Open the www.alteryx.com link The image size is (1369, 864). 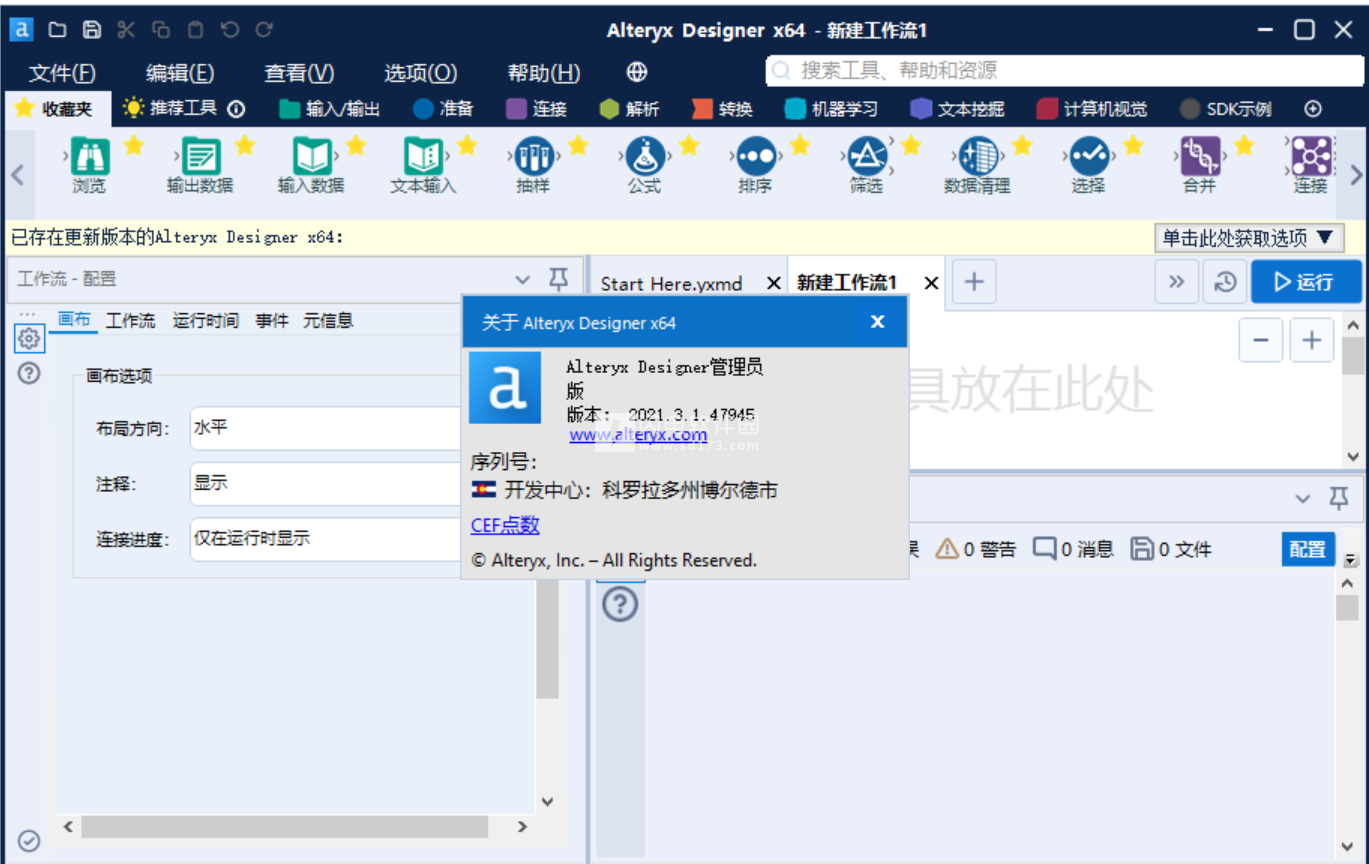638,435
